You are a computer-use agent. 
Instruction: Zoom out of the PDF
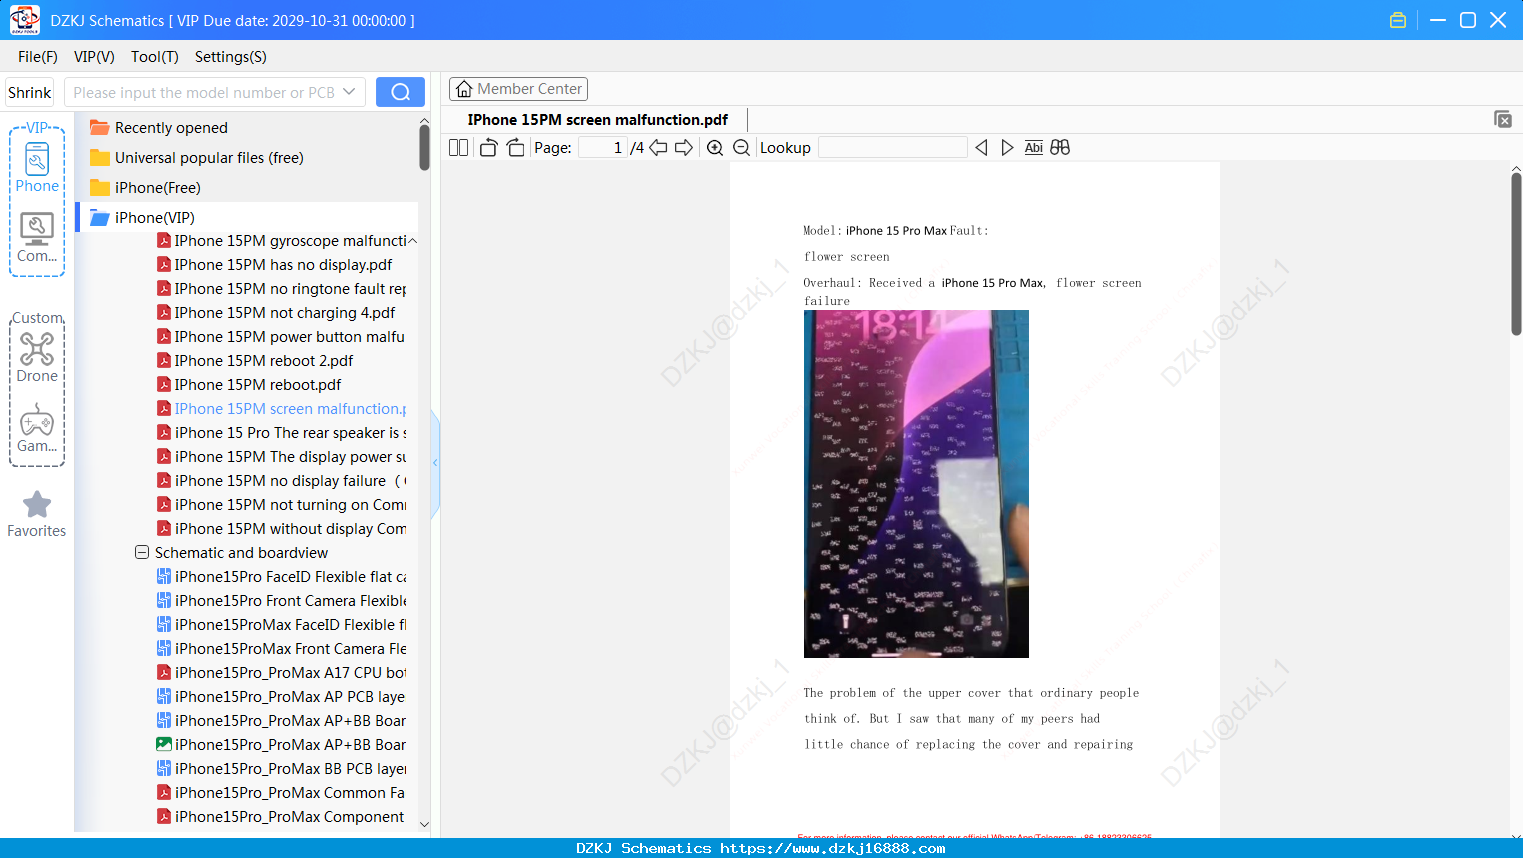741,148
